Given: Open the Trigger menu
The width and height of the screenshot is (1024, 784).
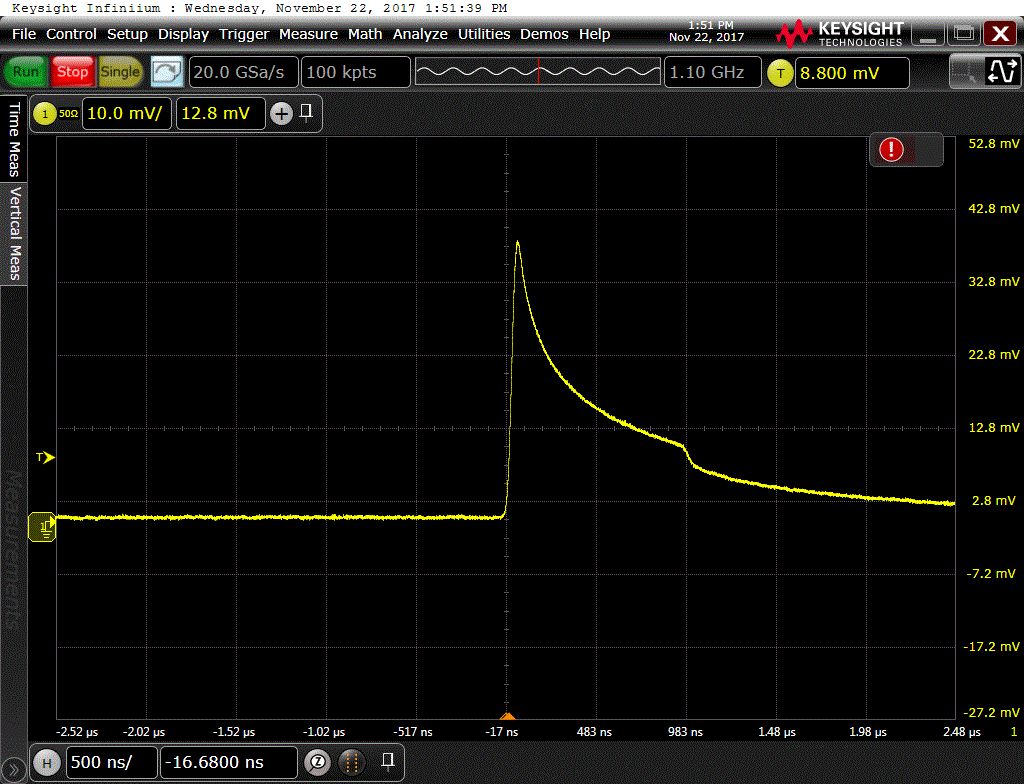Looking at the screenshot, I should [x=244, y=34].
